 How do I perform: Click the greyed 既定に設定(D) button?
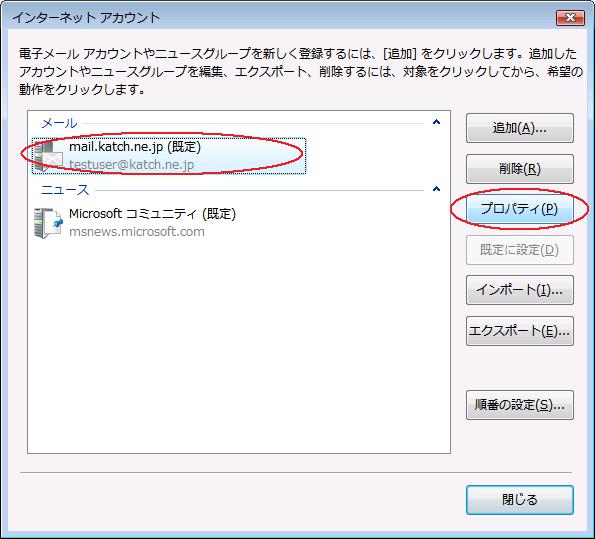pyautogui.click(x=519, y=250)
